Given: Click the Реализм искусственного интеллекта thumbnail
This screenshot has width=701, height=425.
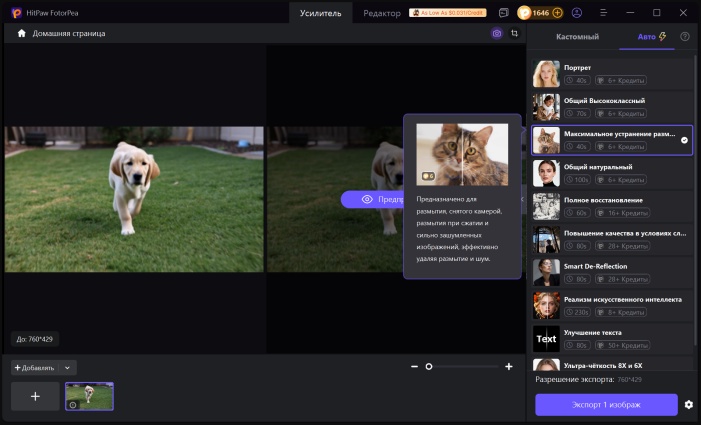Looking at the screenshot, I should [546, 305].
